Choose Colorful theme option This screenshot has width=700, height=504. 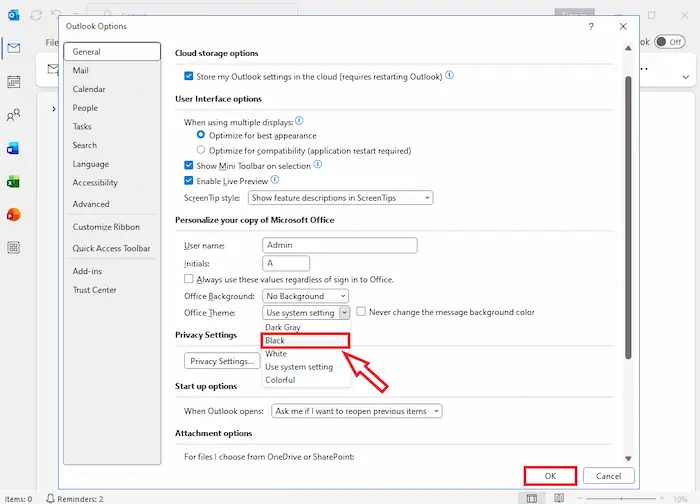[x=306, y=380]
